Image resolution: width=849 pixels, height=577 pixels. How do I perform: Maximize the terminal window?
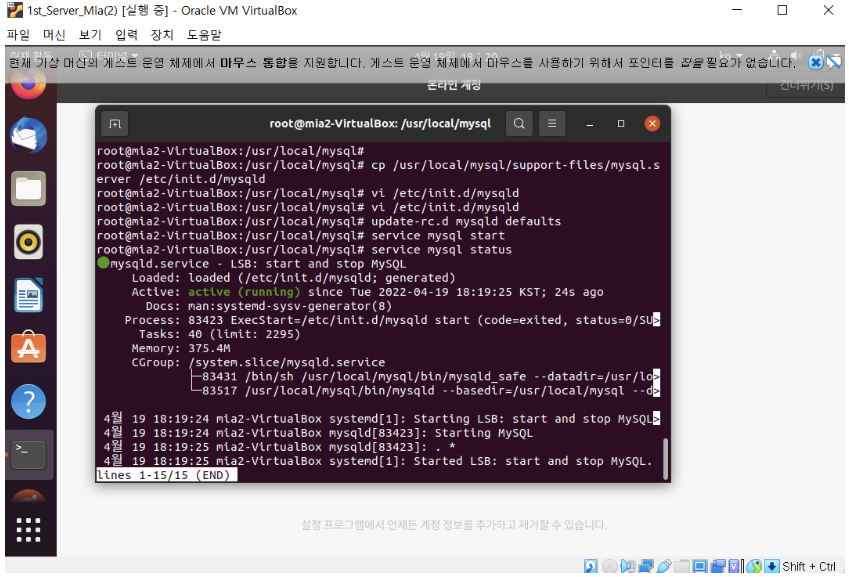pyautogui.click(x=621, y=124)
